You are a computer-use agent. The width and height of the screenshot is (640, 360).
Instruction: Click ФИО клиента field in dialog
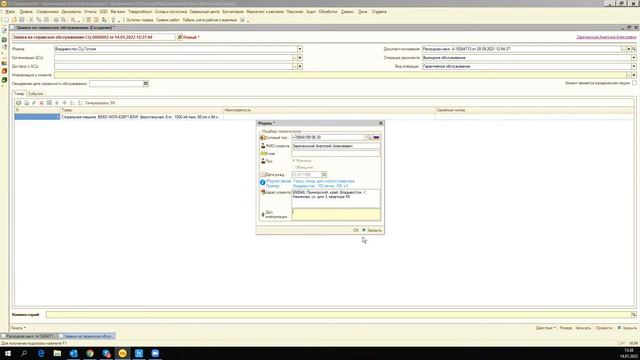(336, 146)
